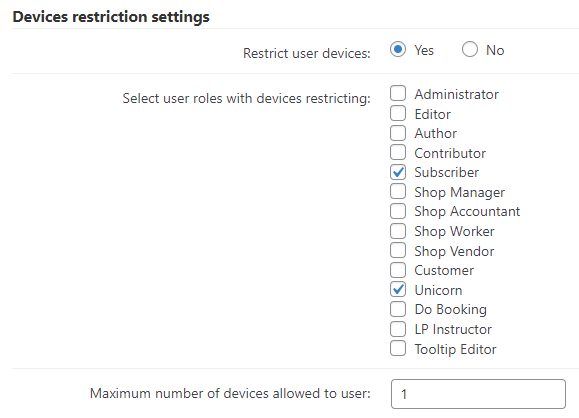Focus the maximum number of devices field
The image size is (579, 418).
coord(478,394)
